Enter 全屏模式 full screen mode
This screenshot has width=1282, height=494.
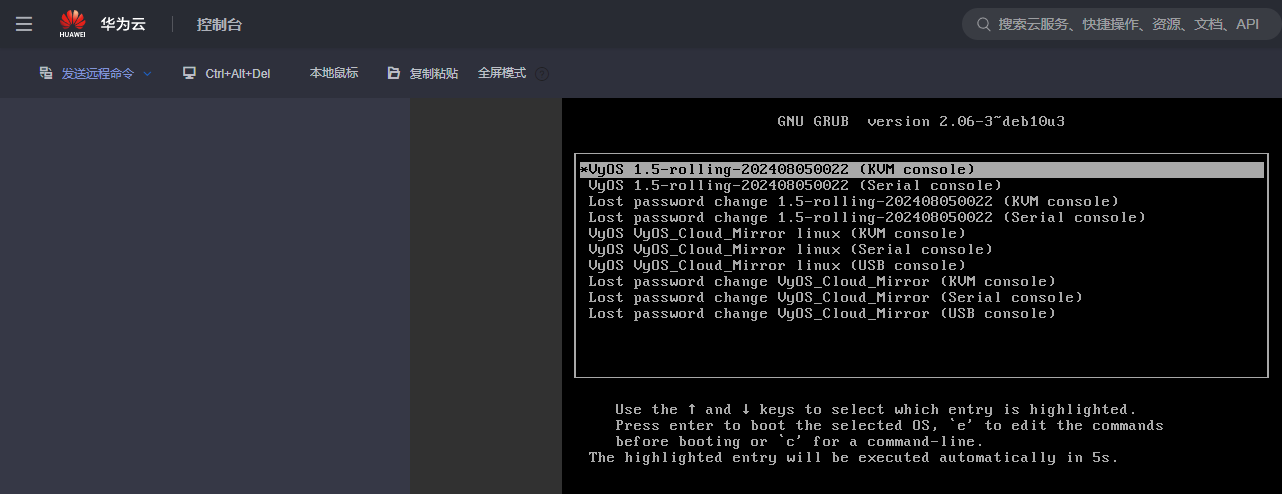pyautogui.click(x=502, y=73)
